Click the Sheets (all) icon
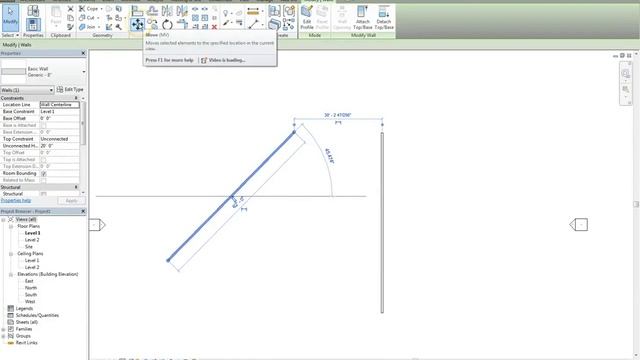Image resolution: width=640 pixels, height=360 pixels. 11,322
